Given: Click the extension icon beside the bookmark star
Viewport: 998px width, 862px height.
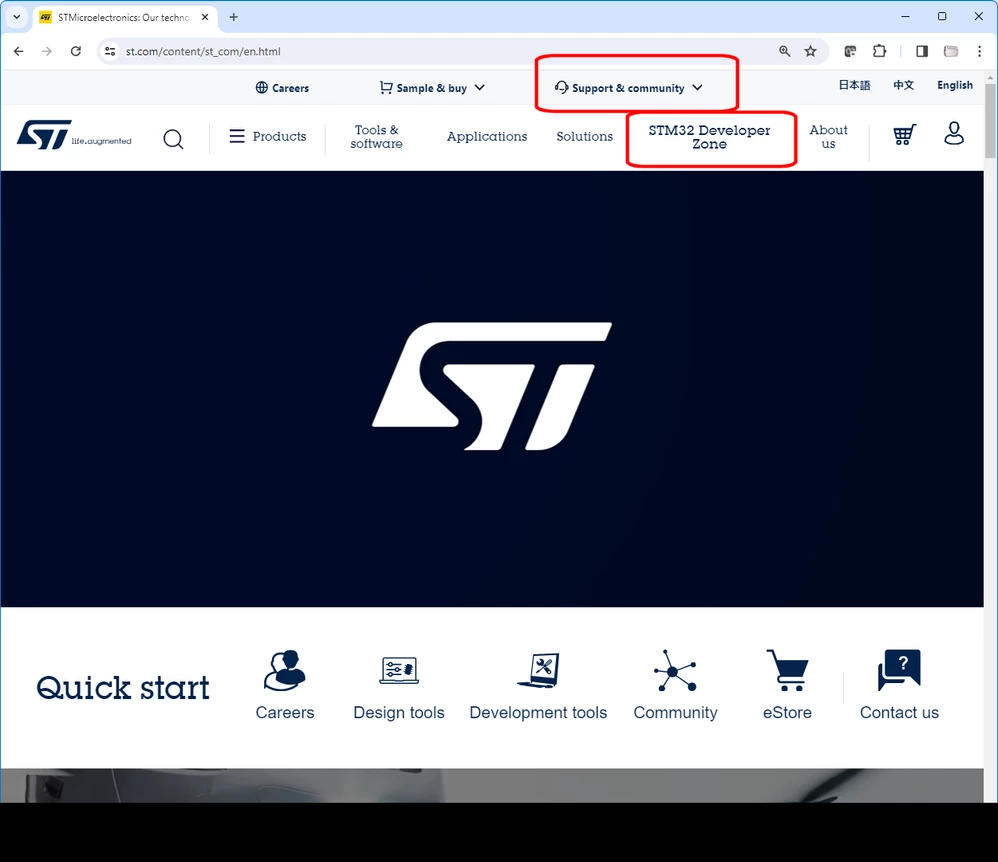Looking at the screenshot, I should click(850, 51).
